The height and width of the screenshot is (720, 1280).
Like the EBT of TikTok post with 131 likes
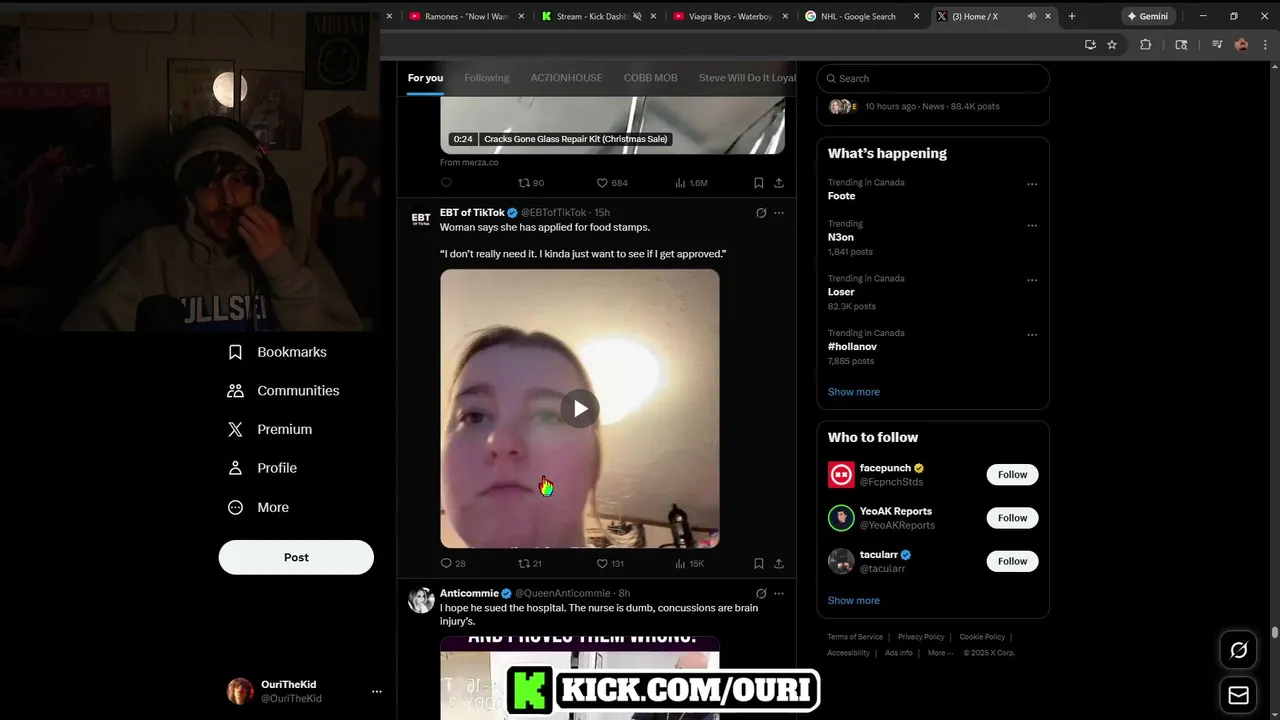click(x=610, y=564)
